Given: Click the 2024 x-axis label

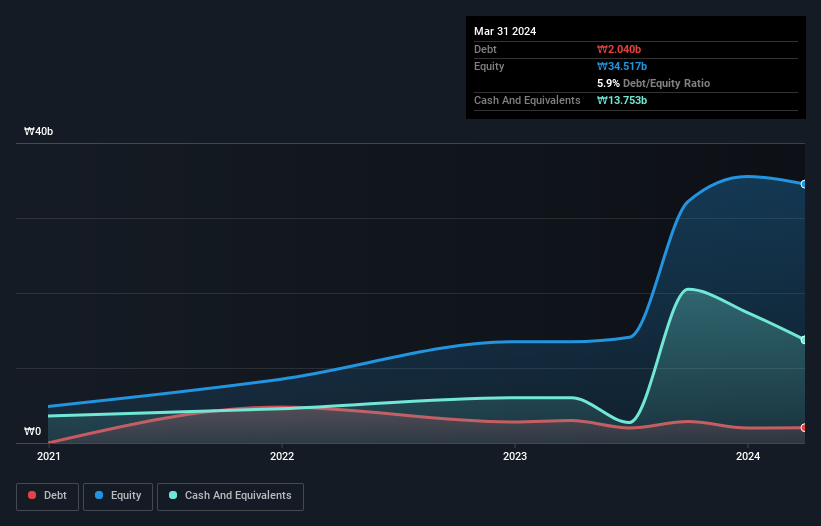Looking at the screenshot, I should point(748,456).
